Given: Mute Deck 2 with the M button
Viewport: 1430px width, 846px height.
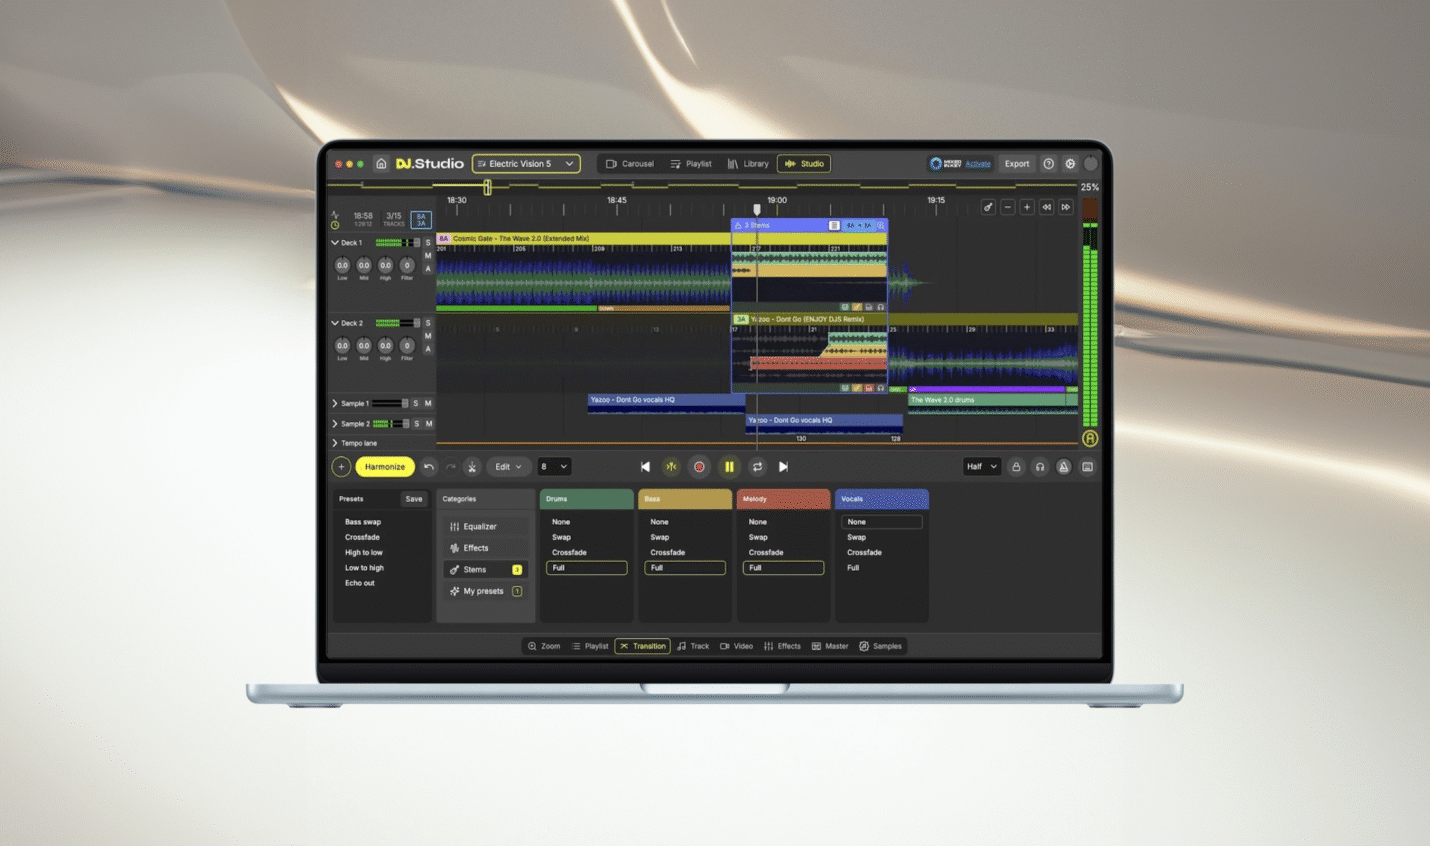Looking at the screenshot, I should pos(428,336).
